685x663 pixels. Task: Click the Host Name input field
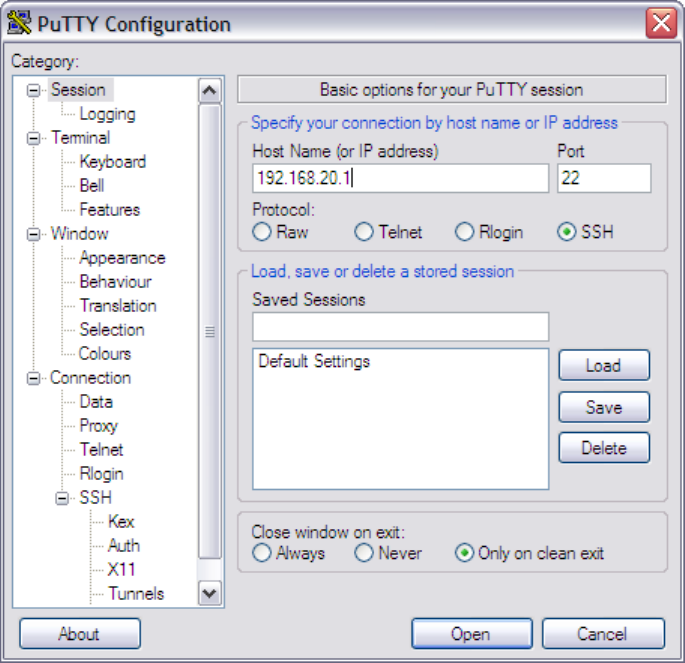coord(400,178)
